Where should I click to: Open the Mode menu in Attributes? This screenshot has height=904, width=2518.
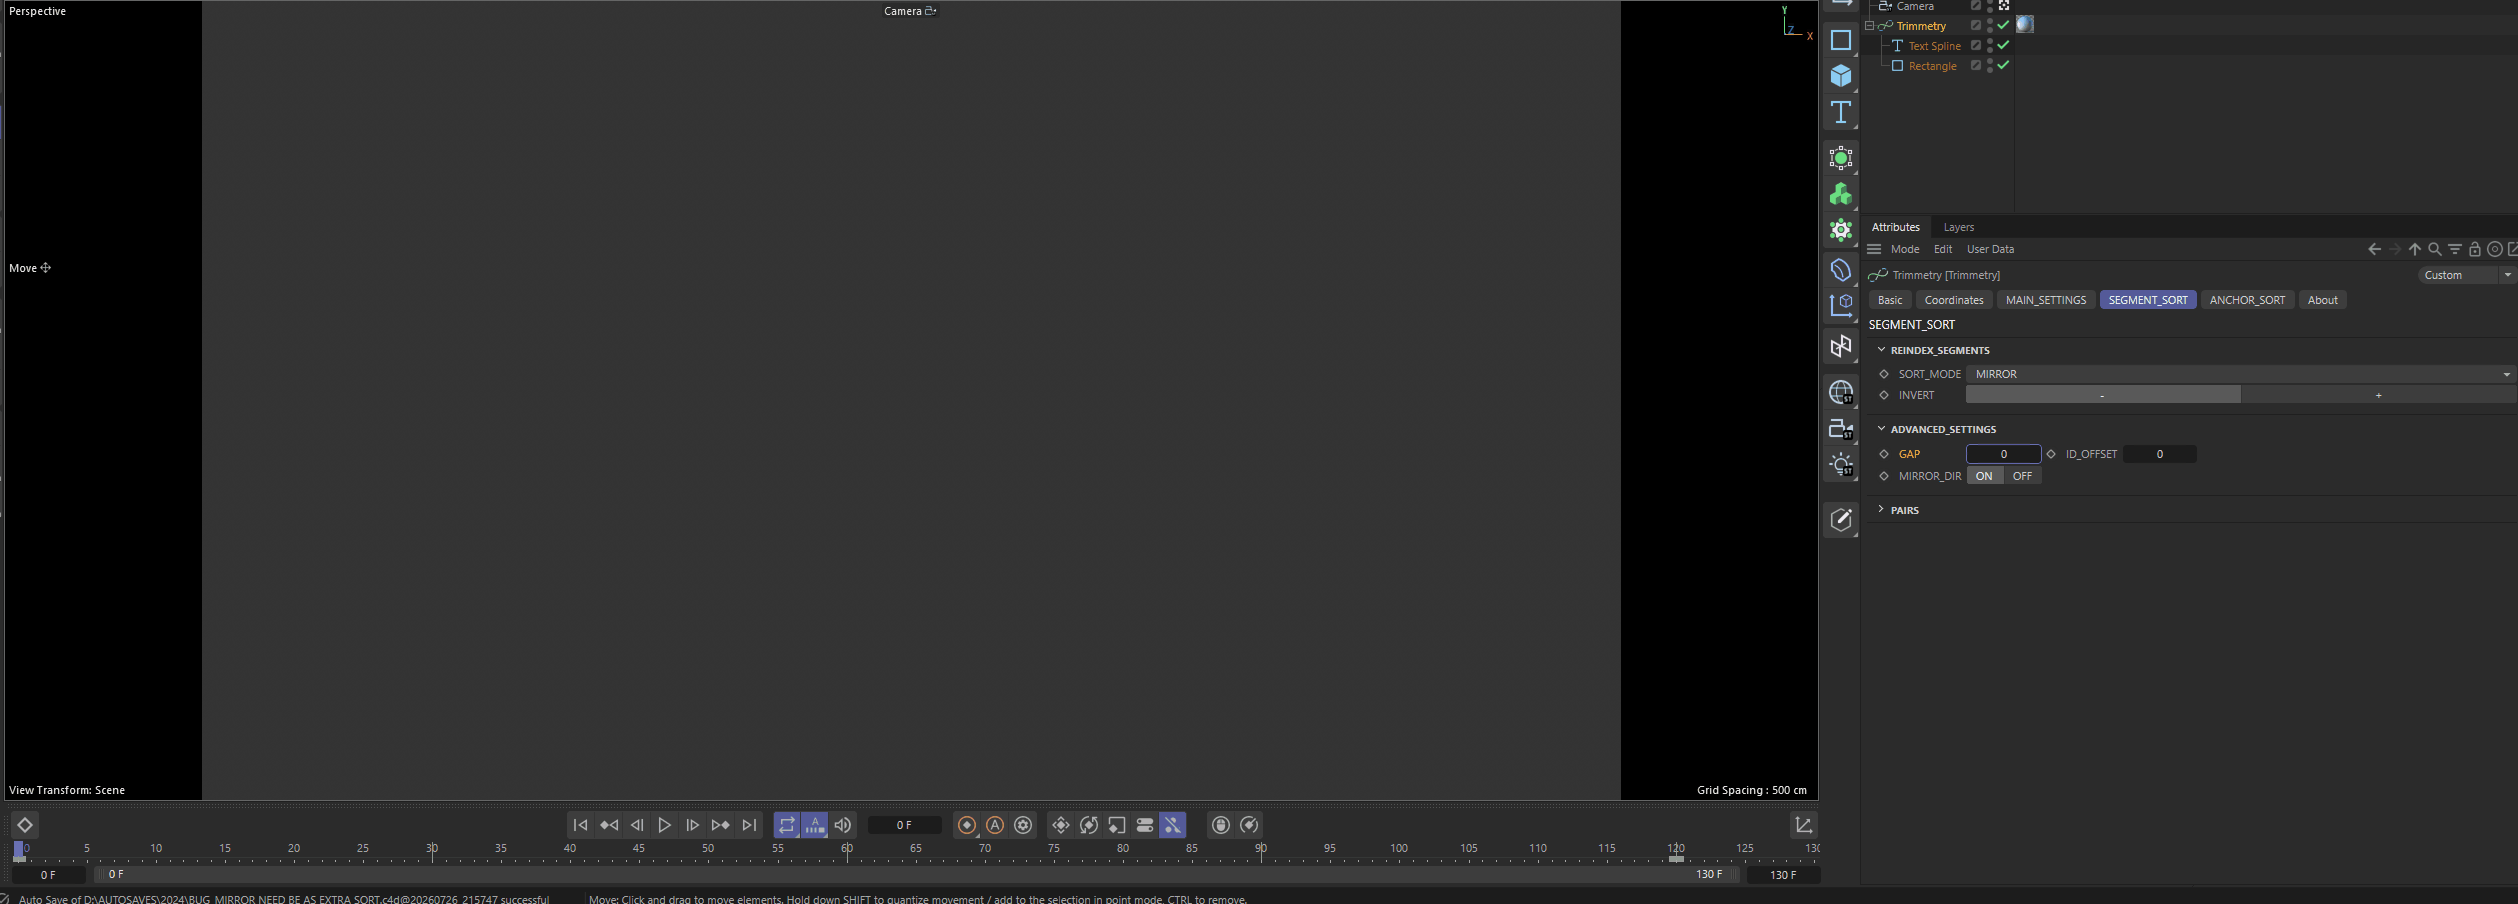coord(1905,249)
